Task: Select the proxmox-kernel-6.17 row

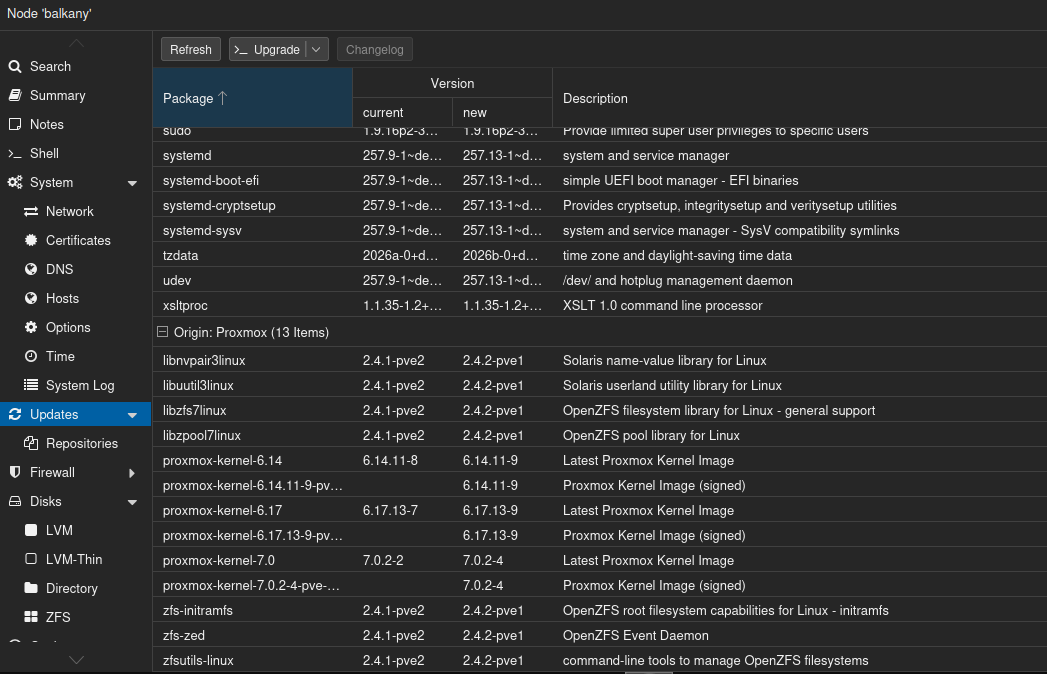Action: [x=600, y=510]
